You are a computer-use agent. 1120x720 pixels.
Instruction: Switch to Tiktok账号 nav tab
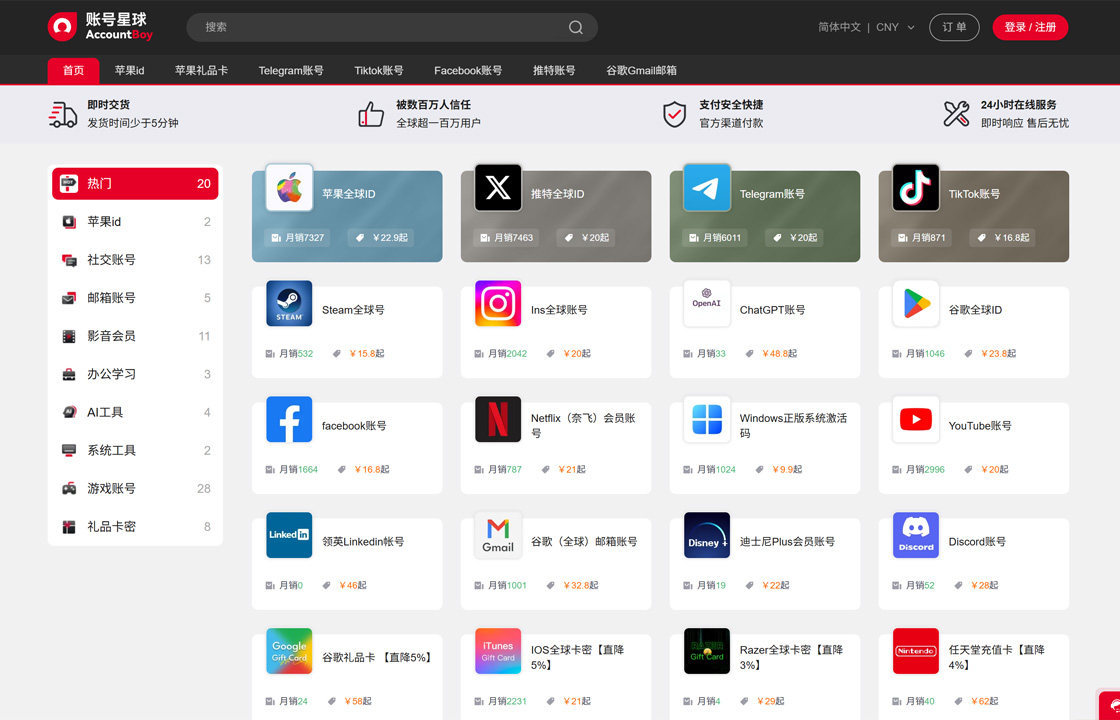coord(379,71)
